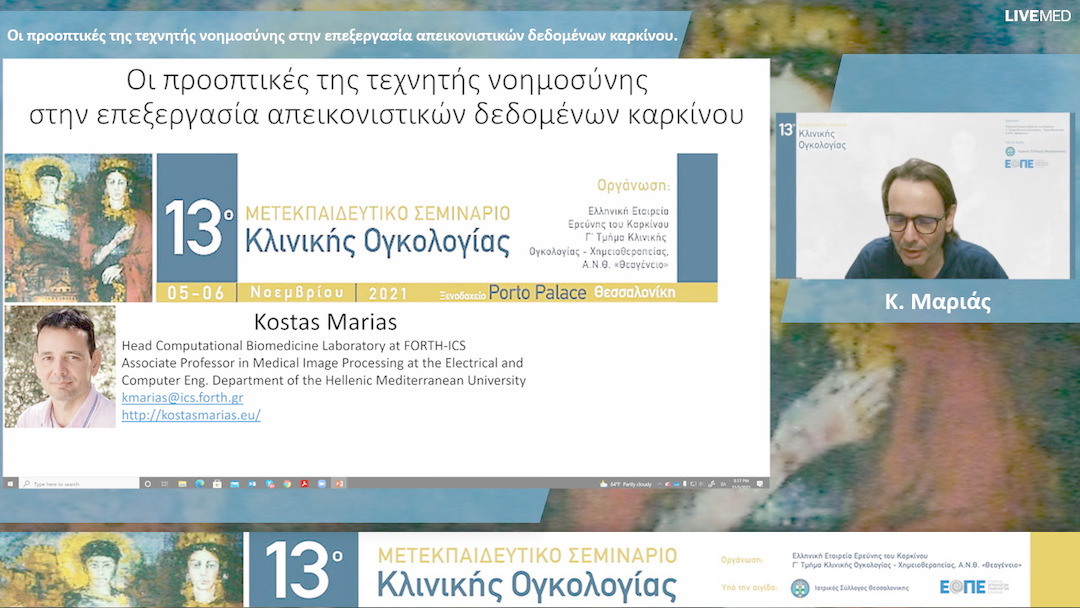
Task: Open File Explorer from the taskbar
Action: [182, 485]
